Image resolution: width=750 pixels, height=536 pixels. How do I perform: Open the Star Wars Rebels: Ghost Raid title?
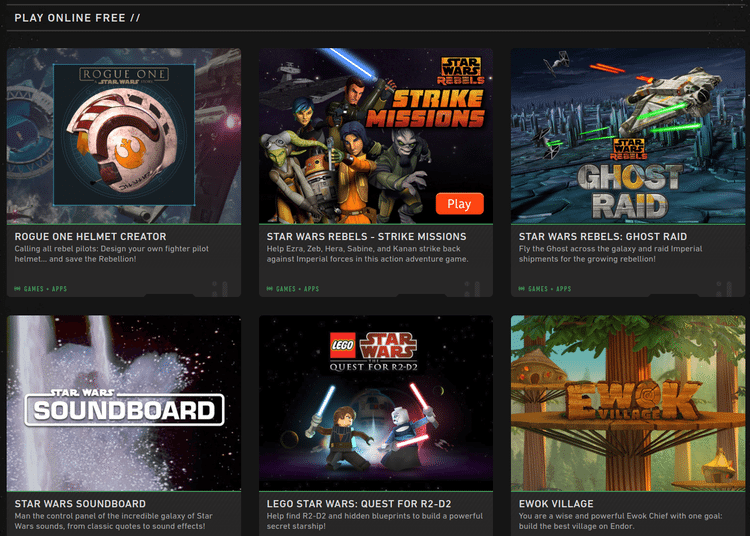[603, 237]
